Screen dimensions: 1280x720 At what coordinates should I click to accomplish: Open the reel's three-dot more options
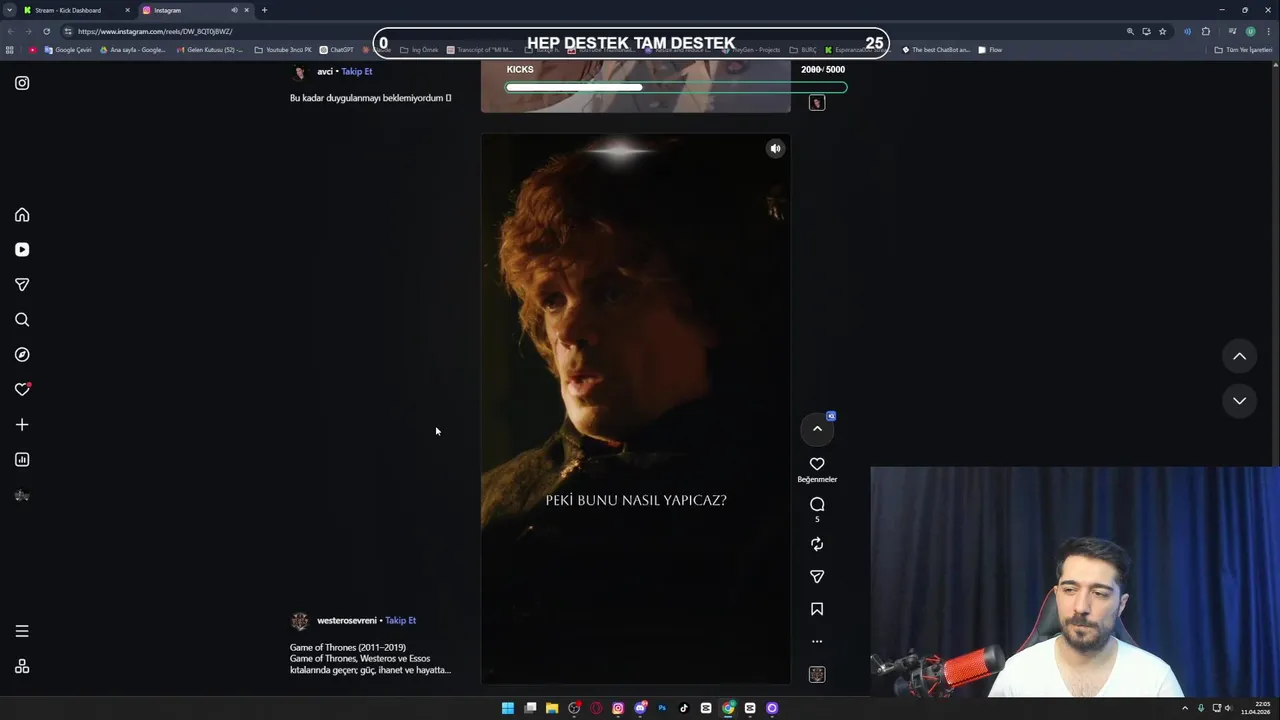pos(817,641)
